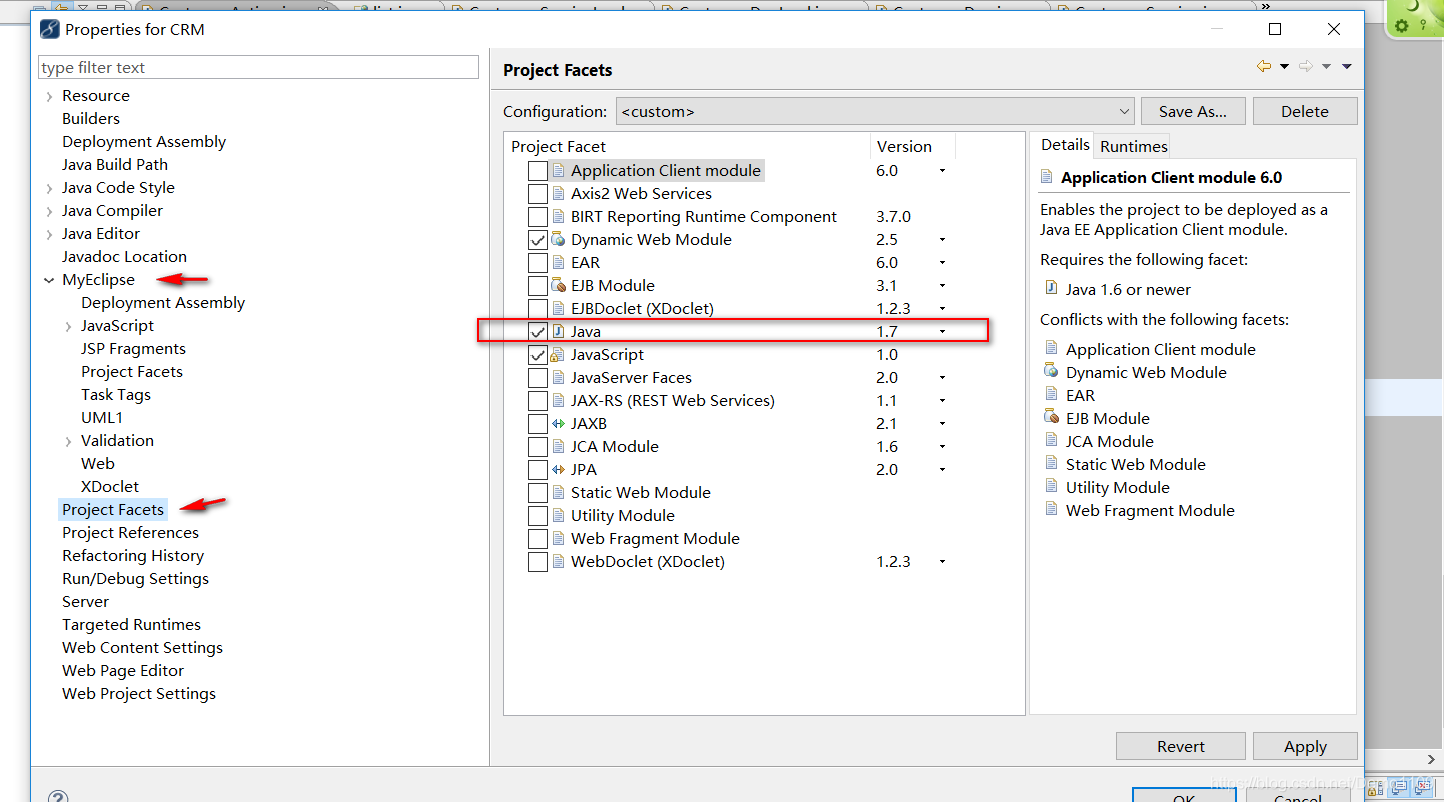The width and height of the screenshot is (1444, 802).
Task: Click the Dynamic Web Module facet icon
Action: [559, 240]
